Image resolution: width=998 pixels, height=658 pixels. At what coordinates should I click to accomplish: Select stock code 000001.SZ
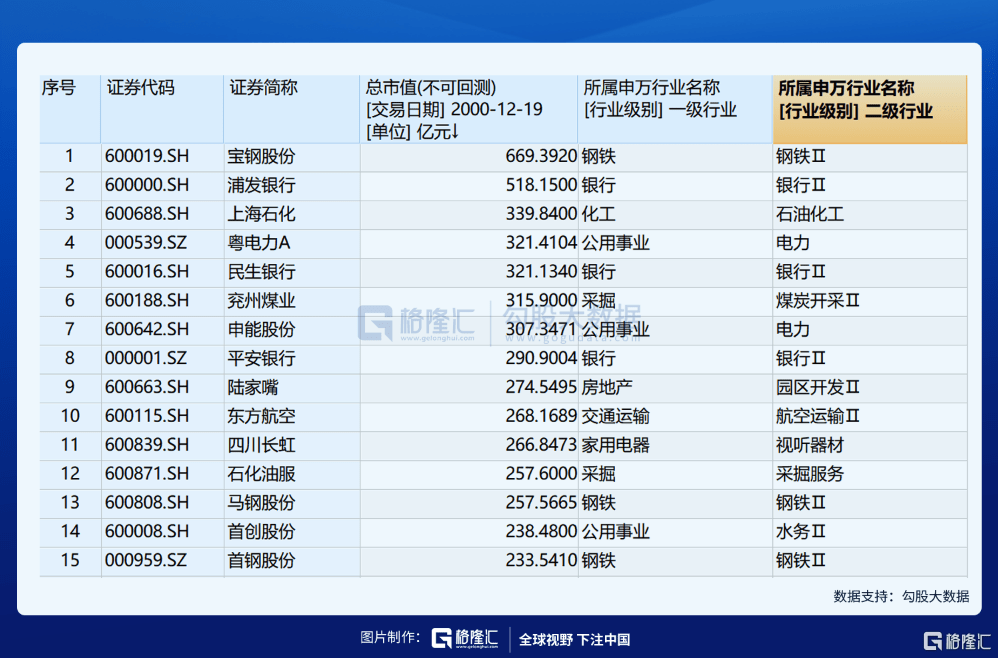point(146,358)
